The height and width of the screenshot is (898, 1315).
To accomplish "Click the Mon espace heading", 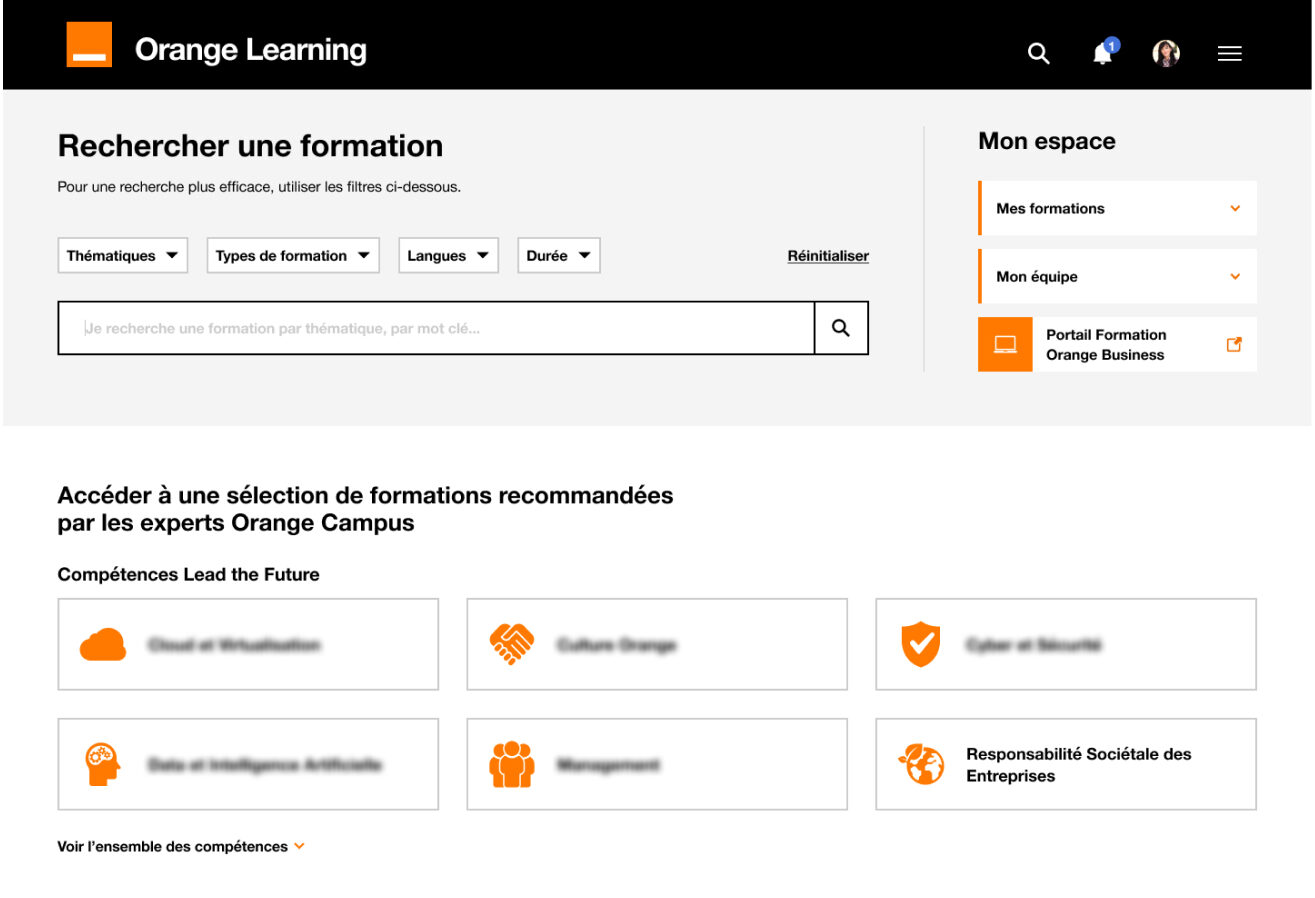I will (1047, 141).
